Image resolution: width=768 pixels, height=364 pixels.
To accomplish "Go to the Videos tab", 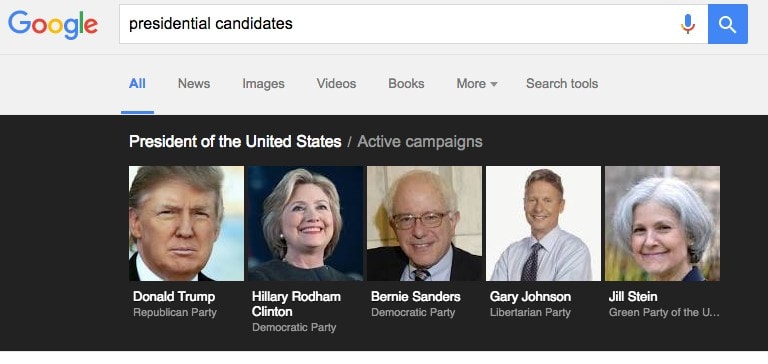I will (336, 84).
